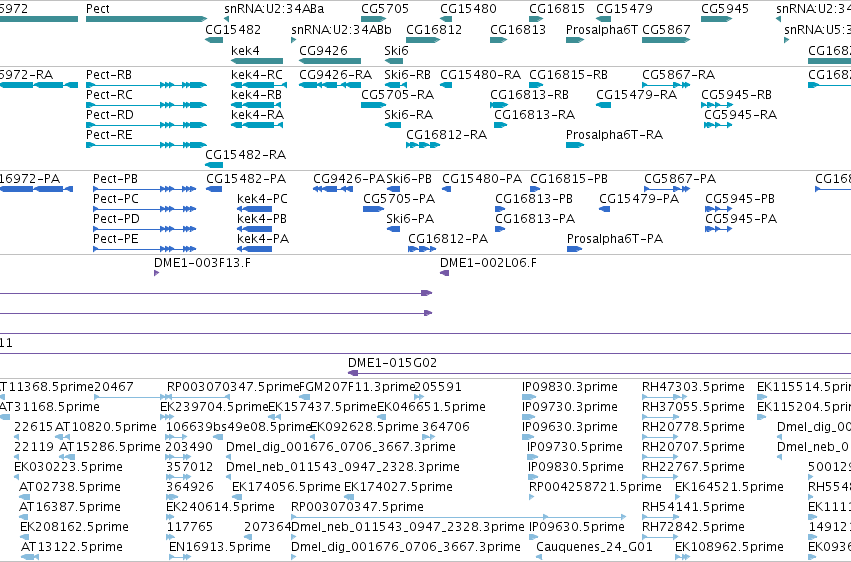The height and width of the screenshot is (562, 851).
Task: Click transcript kek4-RC
Action: point(257,74)
